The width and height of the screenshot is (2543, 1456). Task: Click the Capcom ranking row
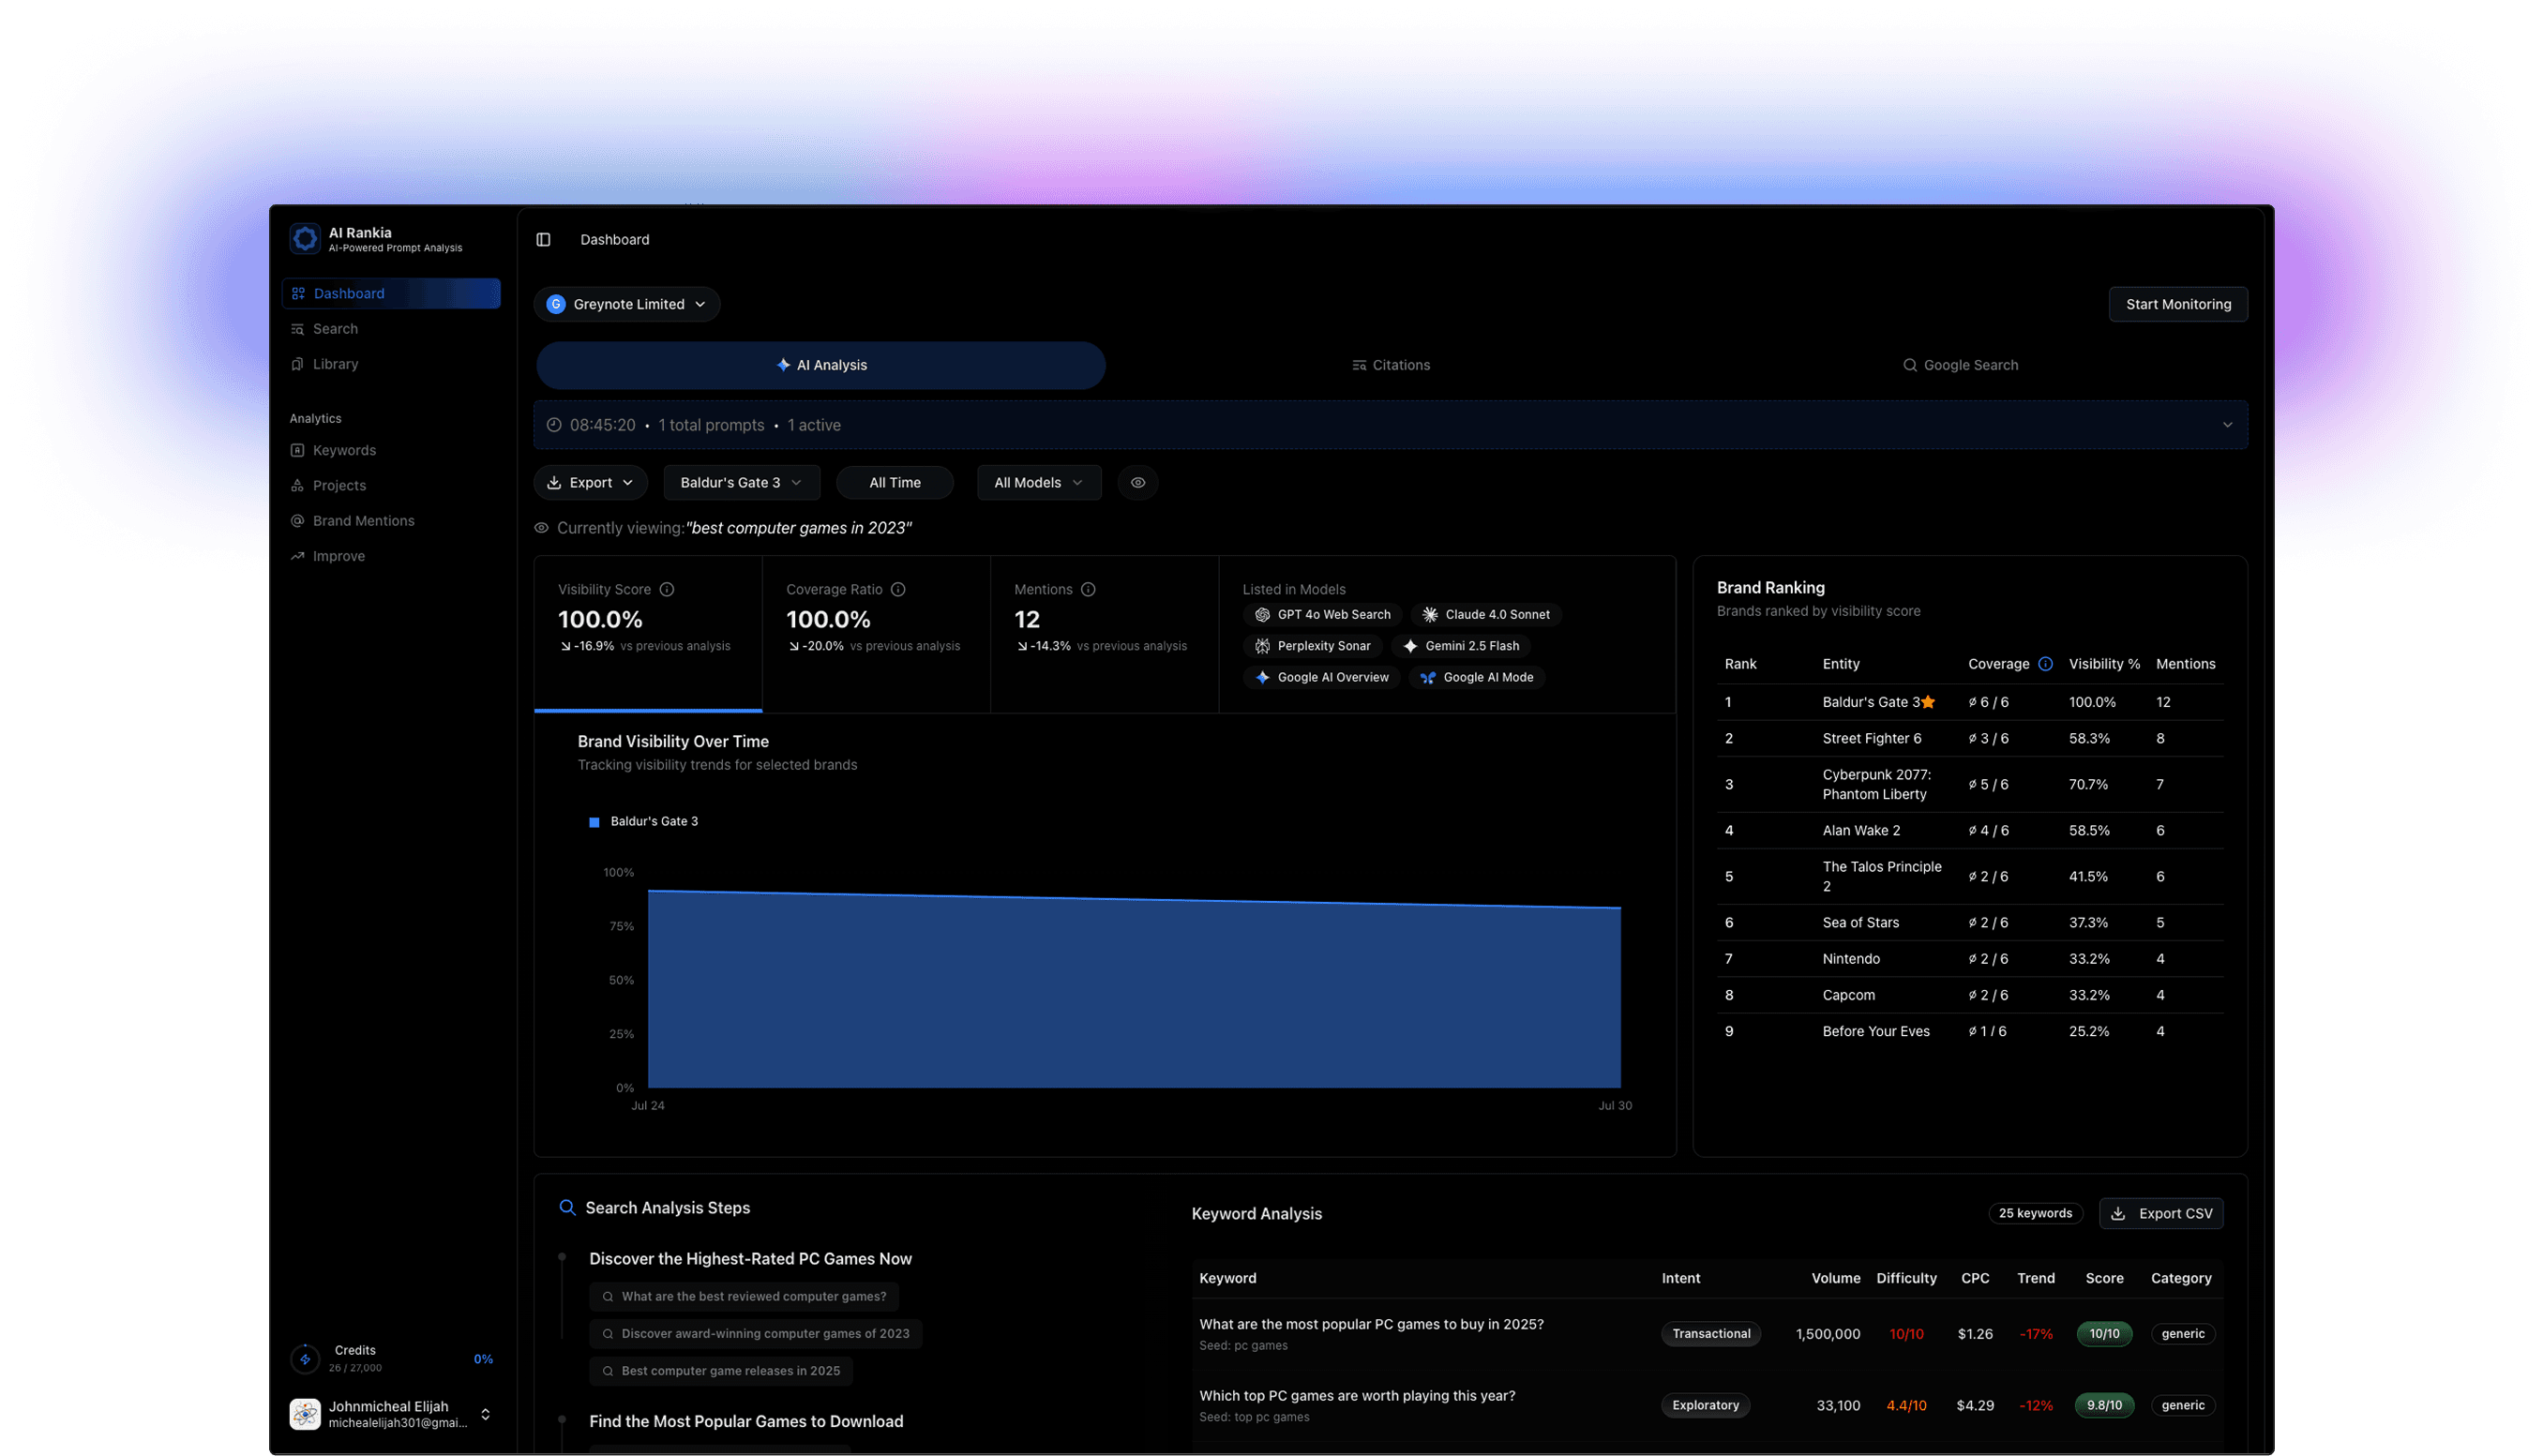[1969, 994]
